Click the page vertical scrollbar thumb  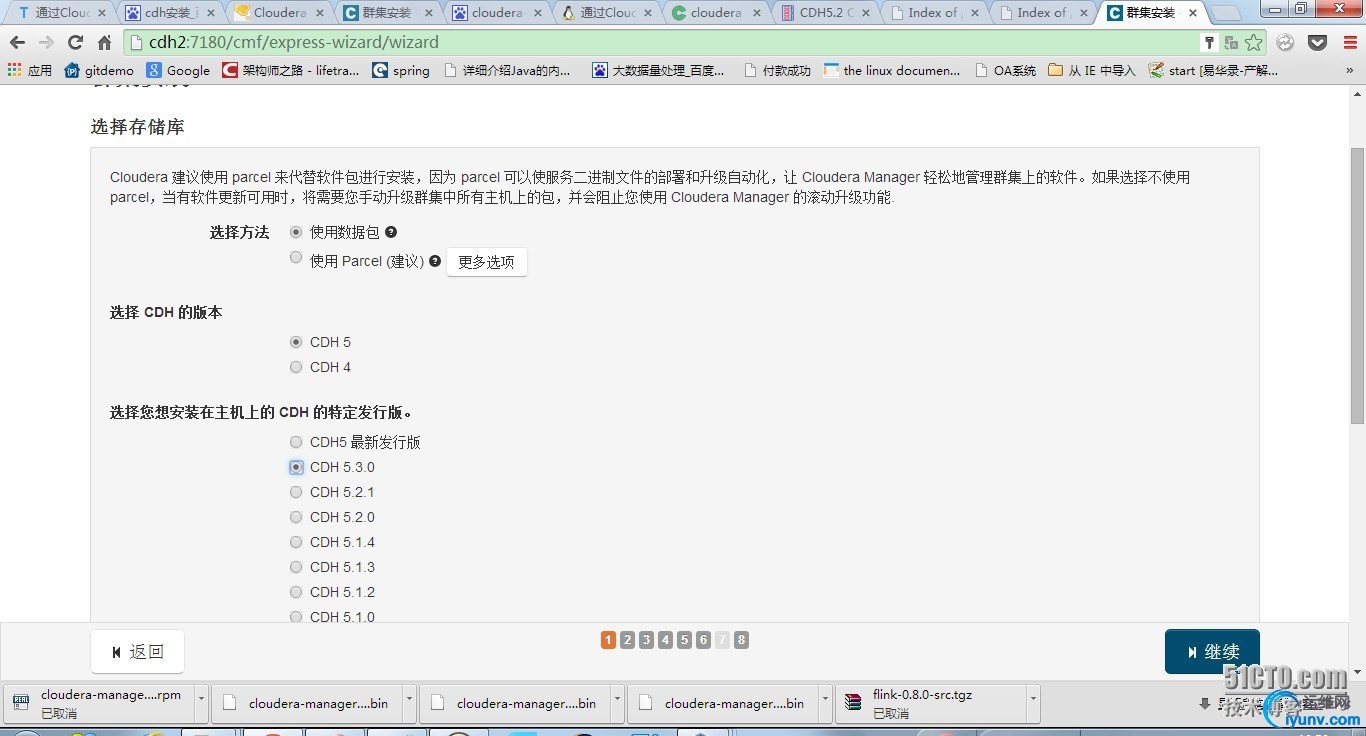1357,285
